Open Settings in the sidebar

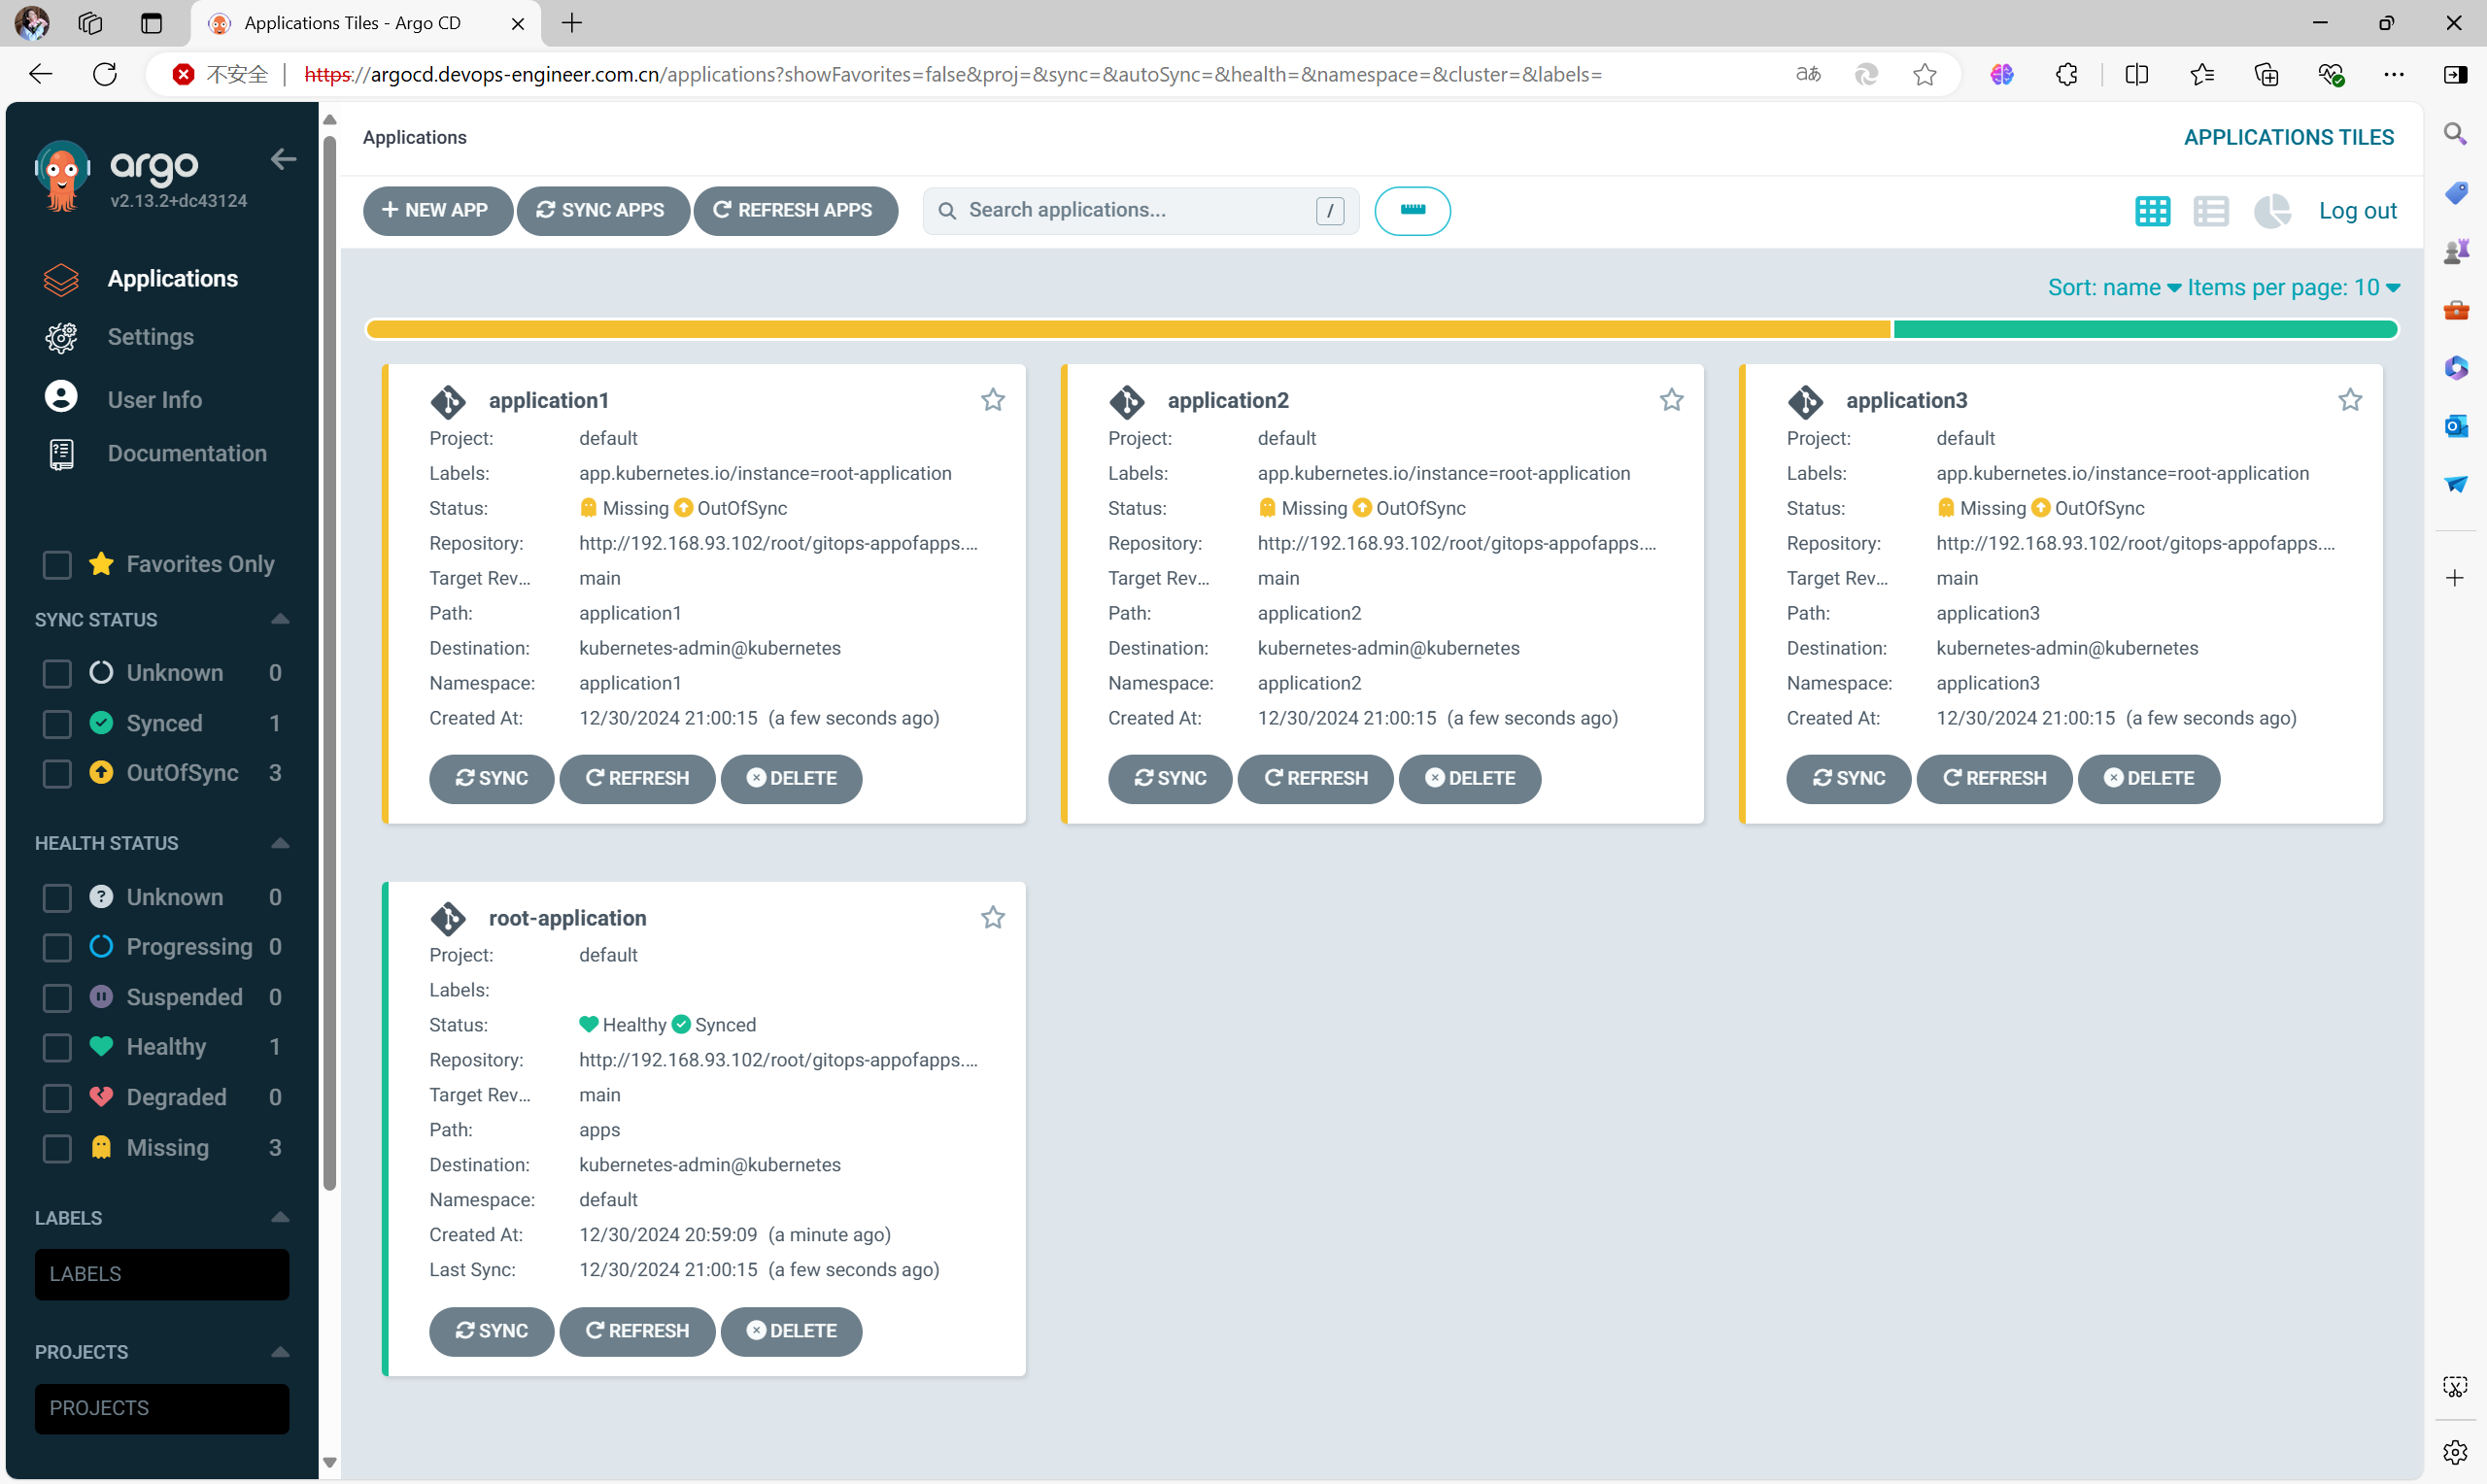click(150, 337)
